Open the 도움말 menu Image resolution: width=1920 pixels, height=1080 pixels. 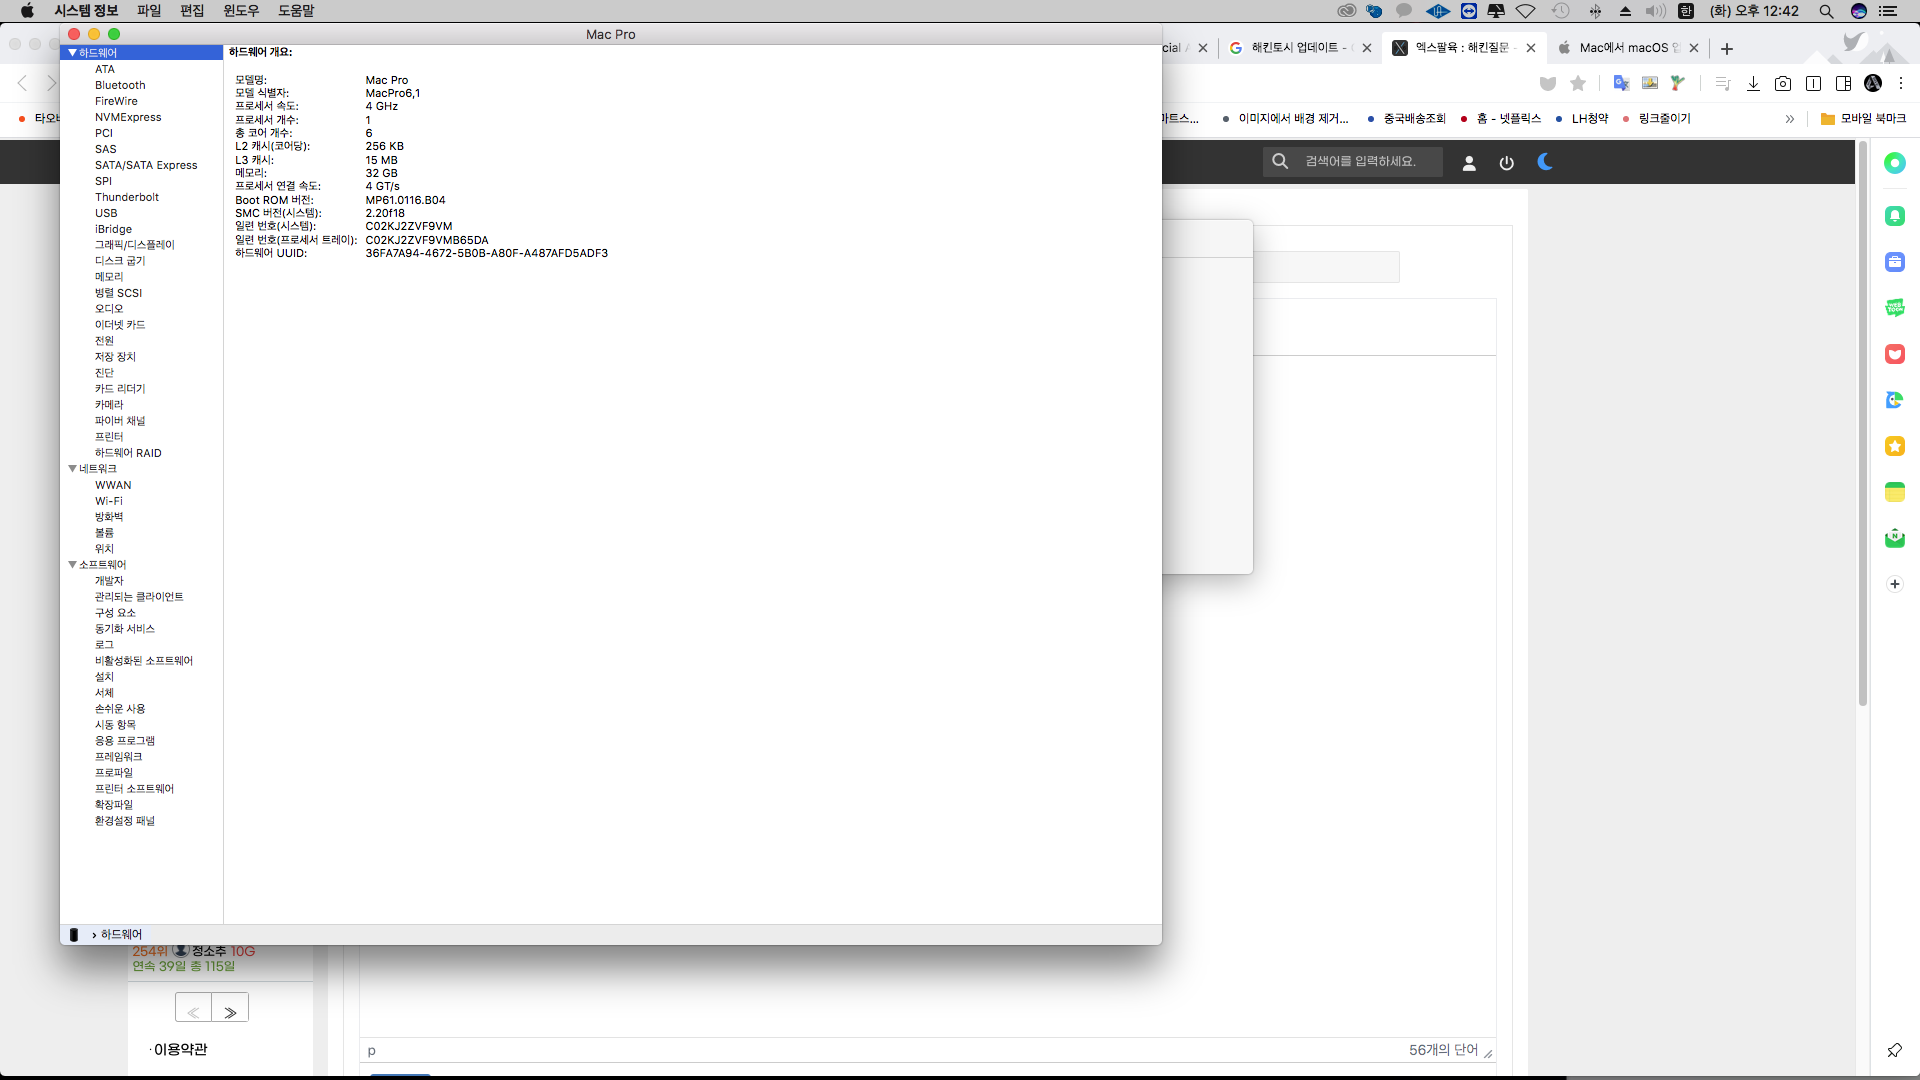tap(296, 11)
